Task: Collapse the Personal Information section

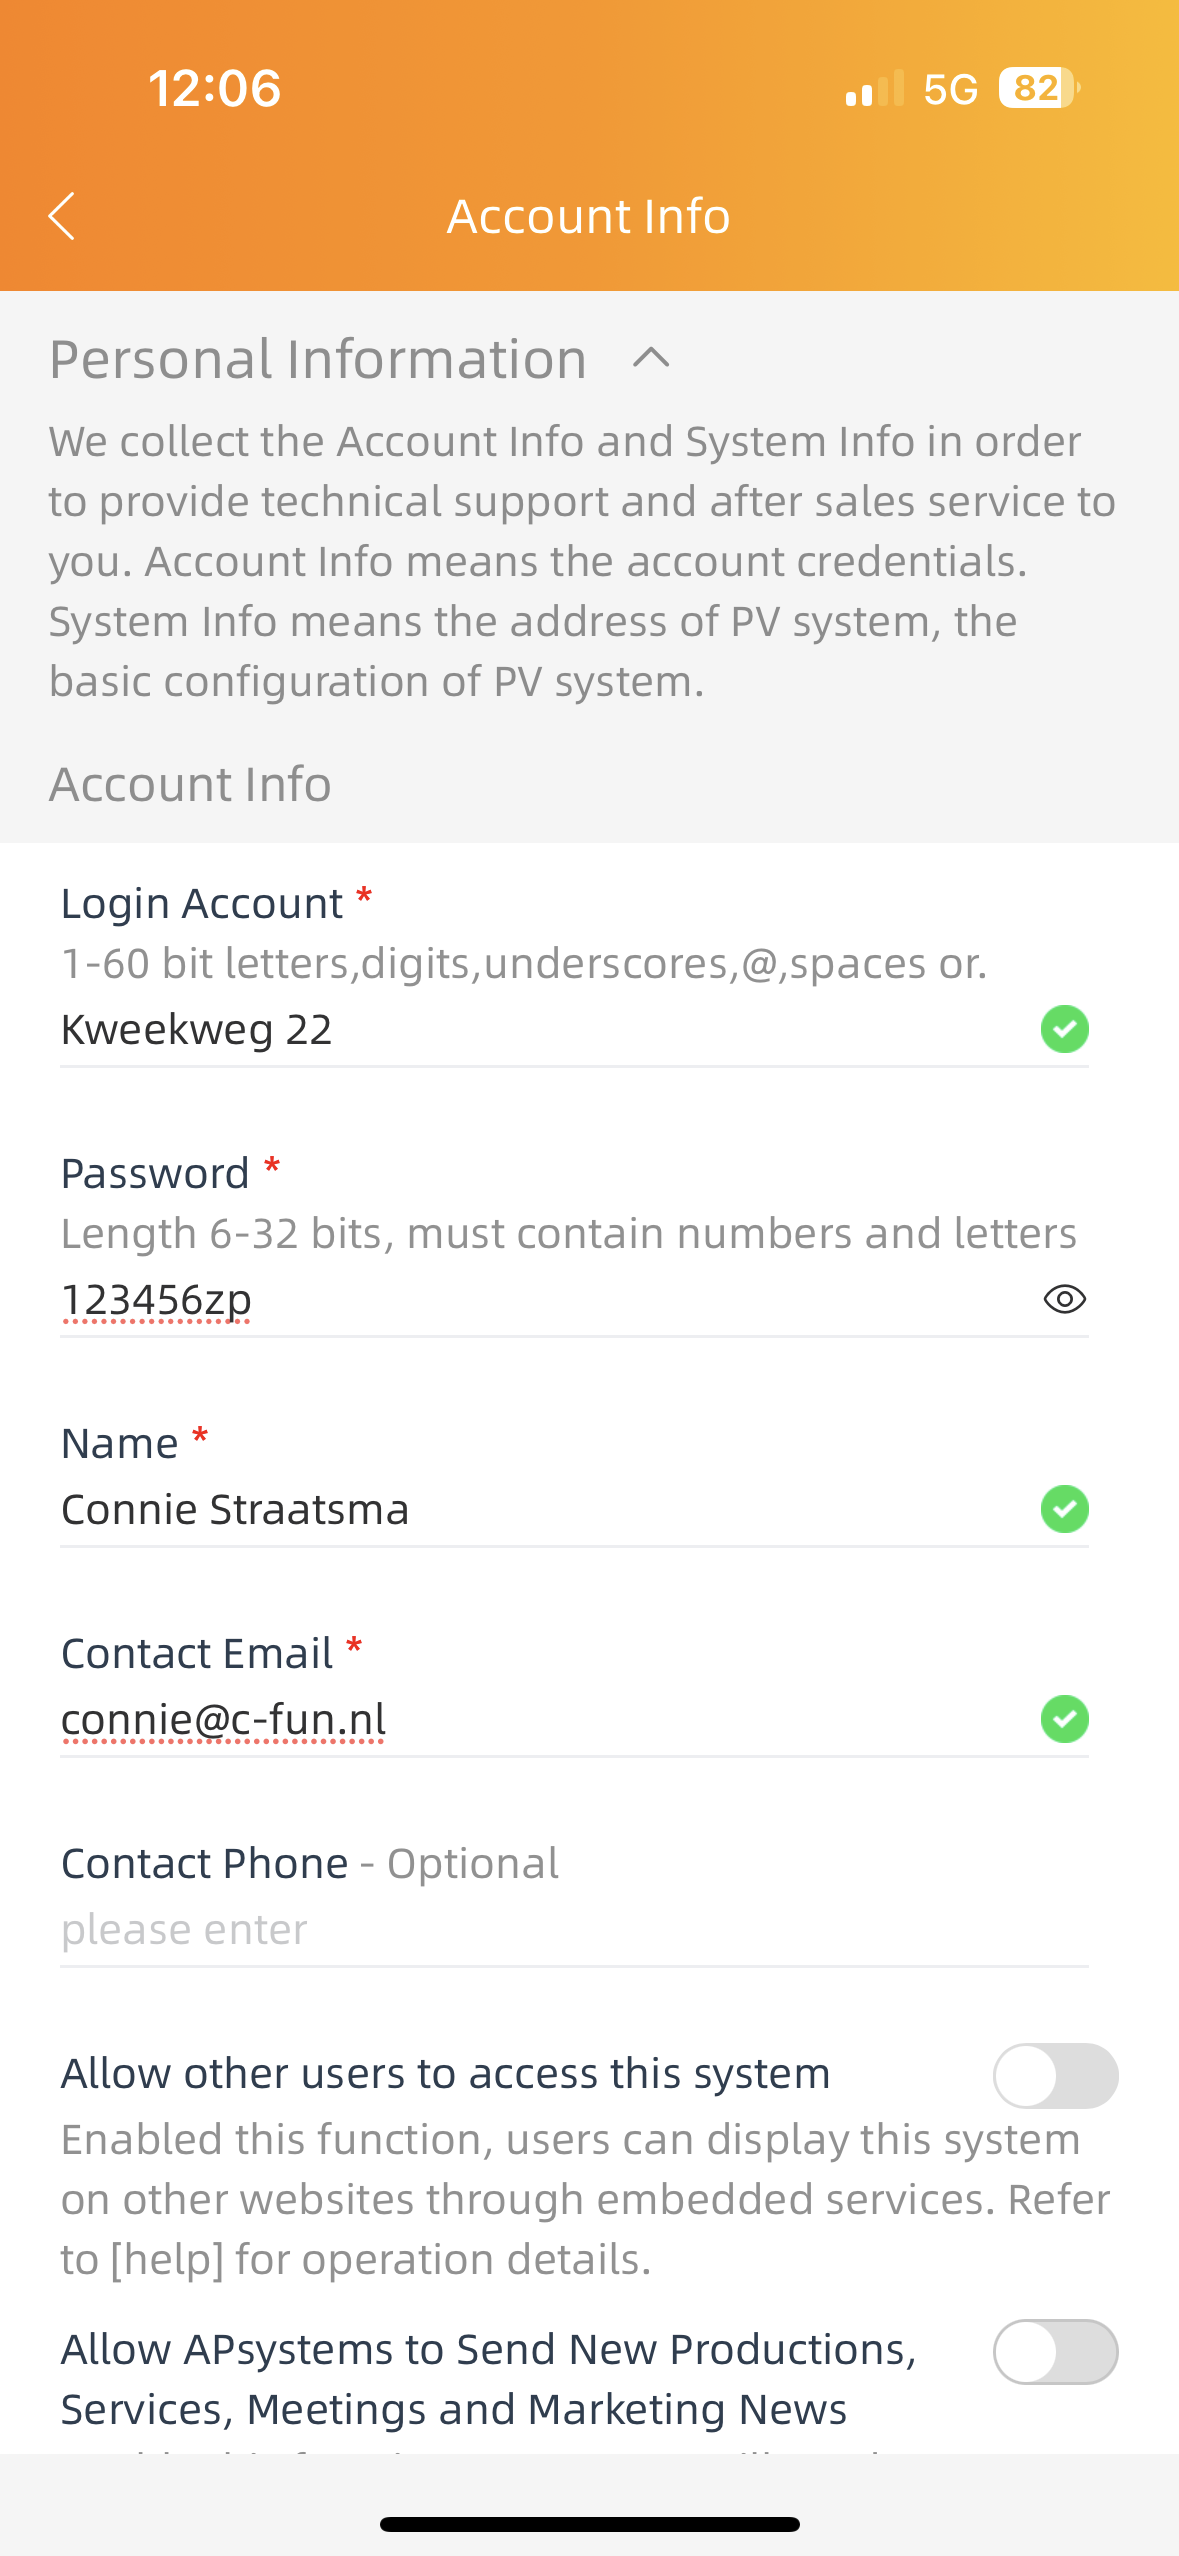Action: click(x=651, y=358)
